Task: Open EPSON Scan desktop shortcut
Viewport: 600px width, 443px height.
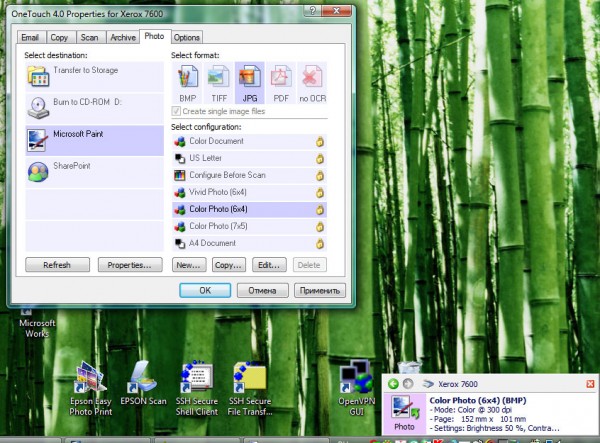Action: (x=143, y=383)
